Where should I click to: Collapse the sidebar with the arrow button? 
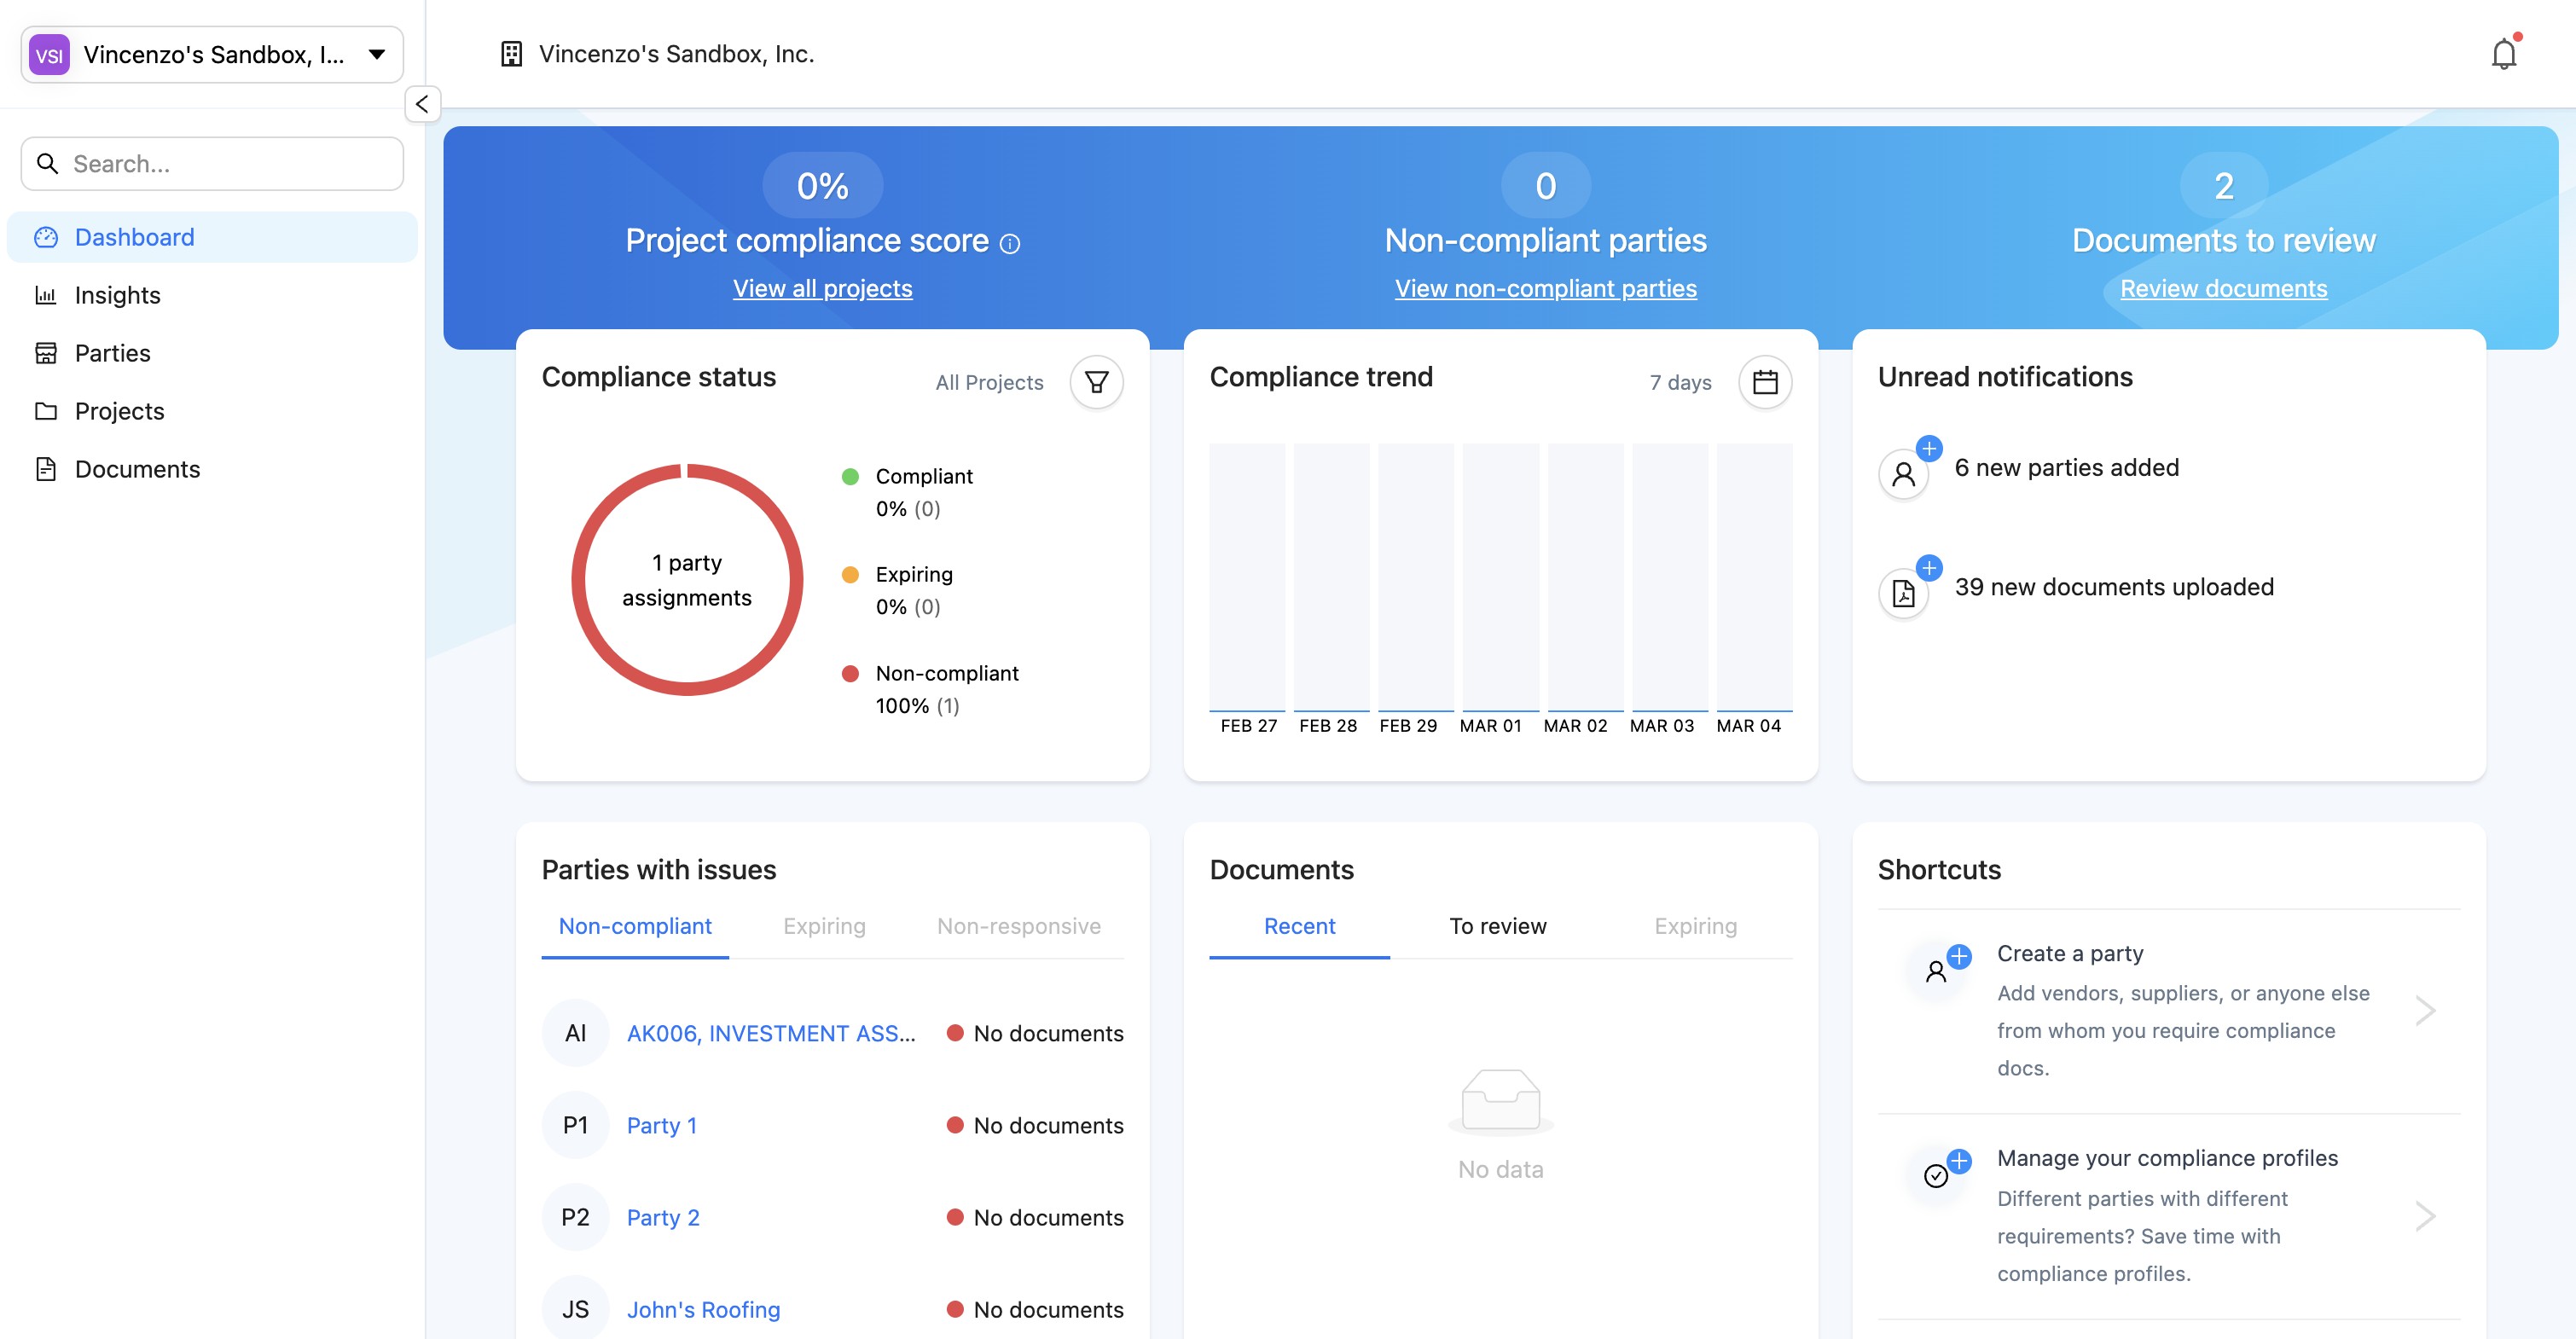422,104
